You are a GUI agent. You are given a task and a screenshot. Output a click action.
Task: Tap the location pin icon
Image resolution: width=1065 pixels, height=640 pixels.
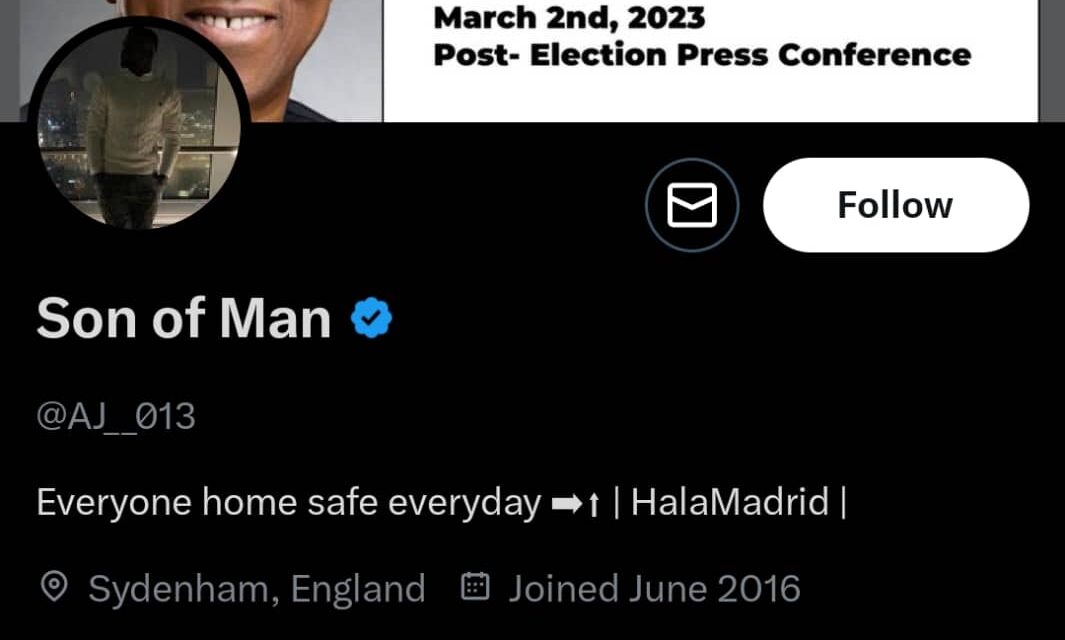click(54, 587)
